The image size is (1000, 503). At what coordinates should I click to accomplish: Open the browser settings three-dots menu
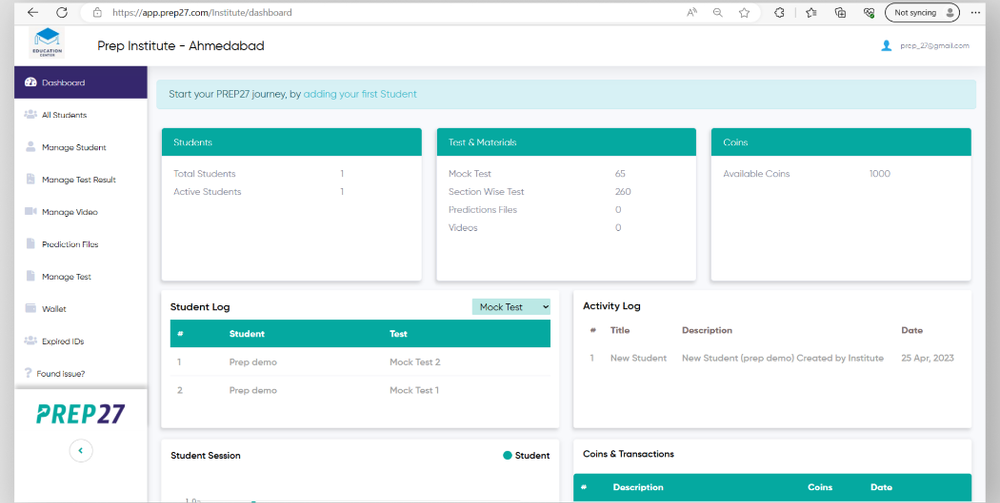coord(976,12)
